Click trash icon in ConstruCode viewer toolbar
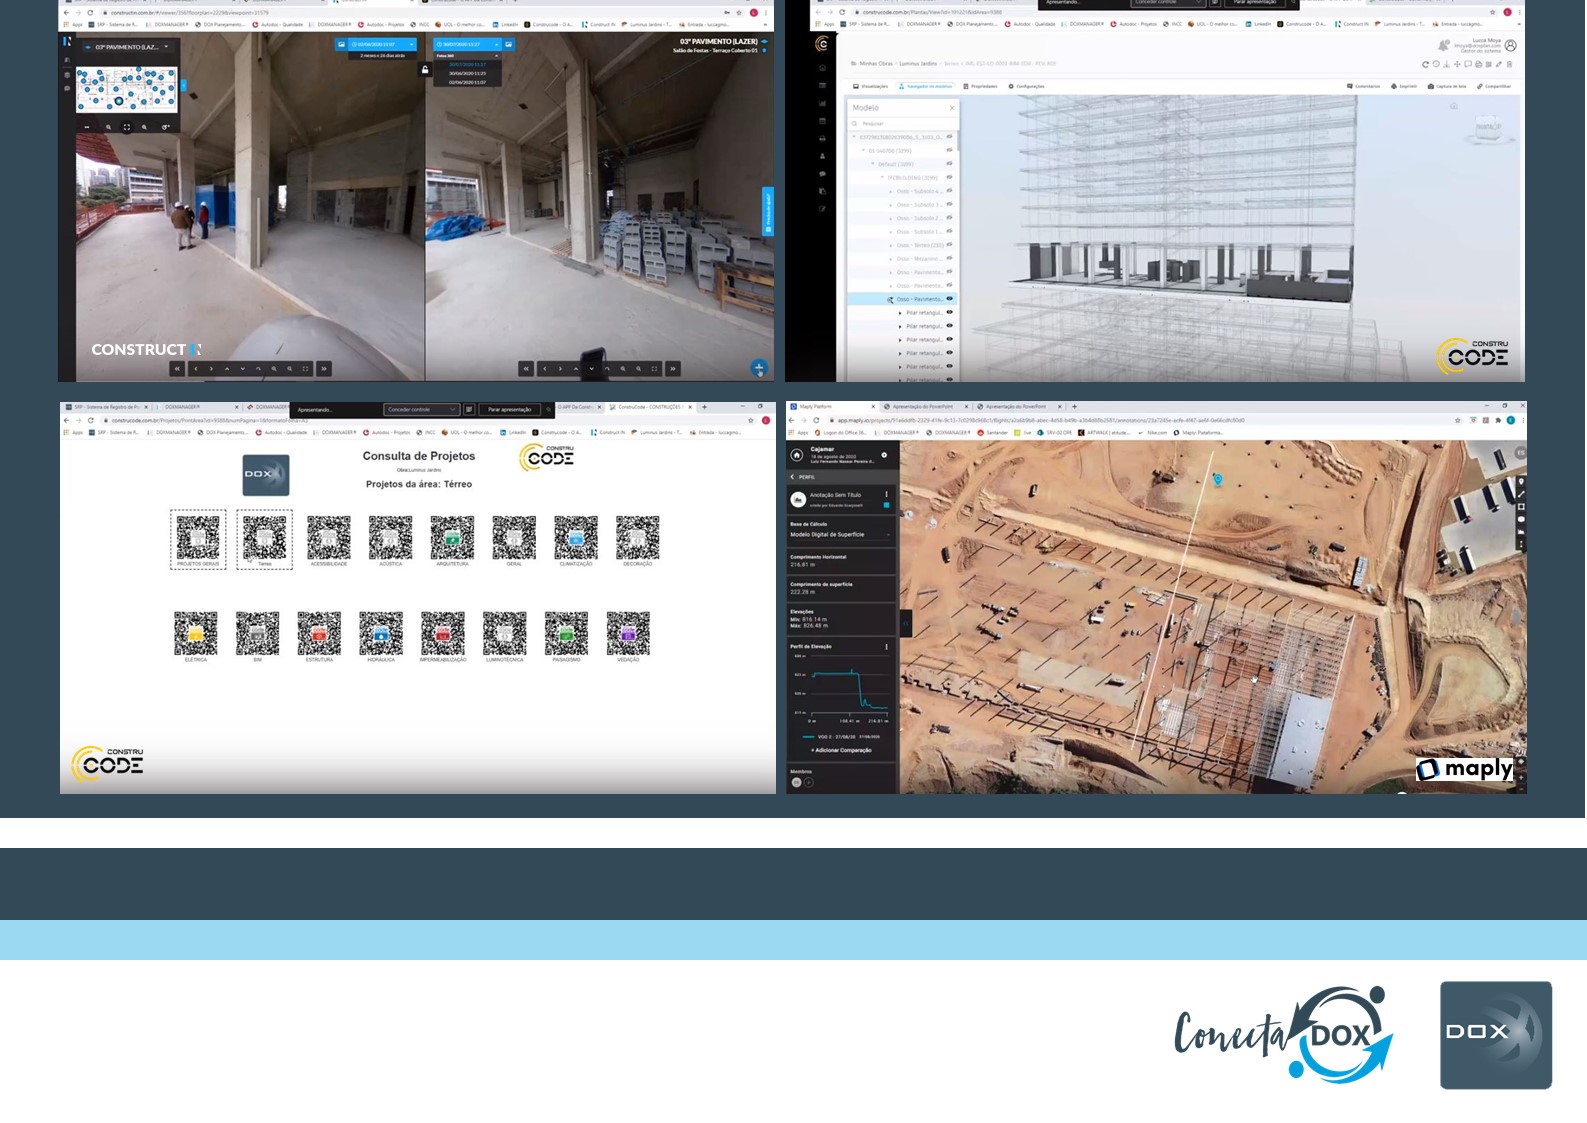This screenshot has width=1587, height=1123. pos(1509,64)
